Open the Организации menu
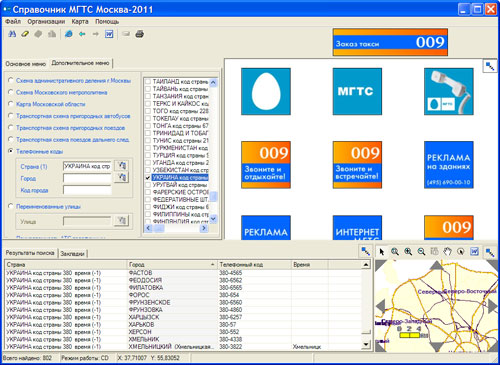 (x=46, y=22)
